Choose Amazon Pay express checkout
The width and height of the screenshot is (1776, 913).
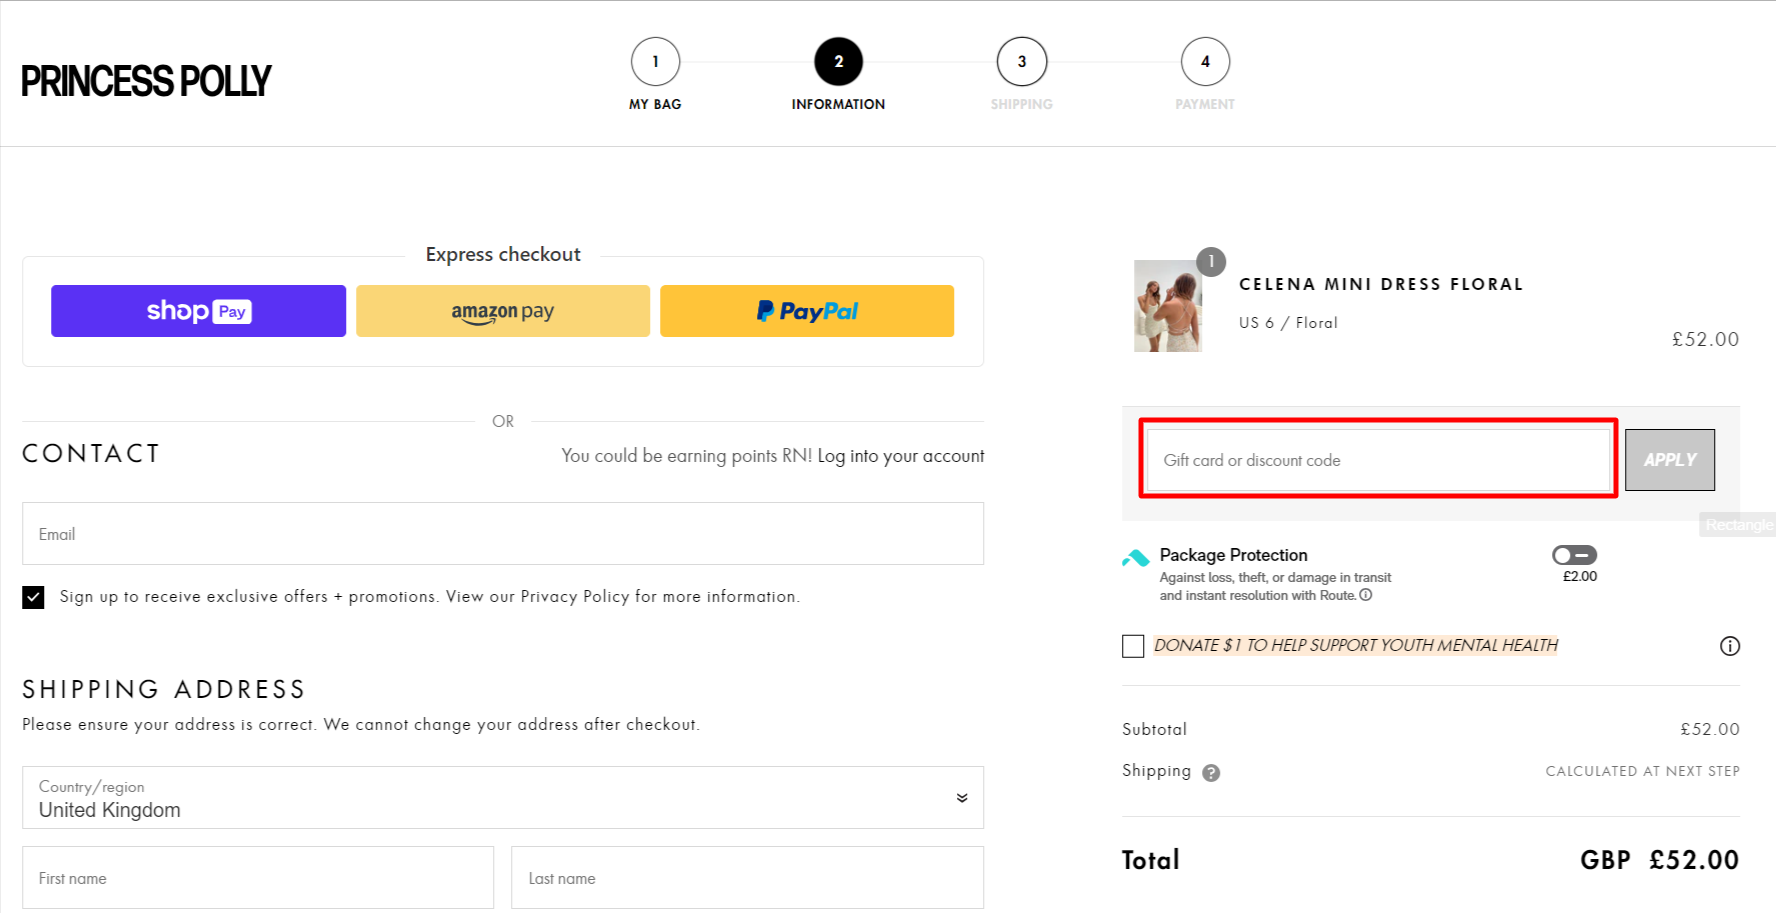pos(503,311)
